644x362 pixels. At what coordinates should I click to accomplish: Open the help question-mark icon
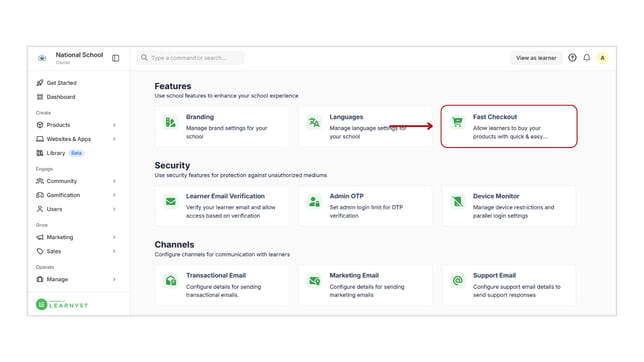572,58
